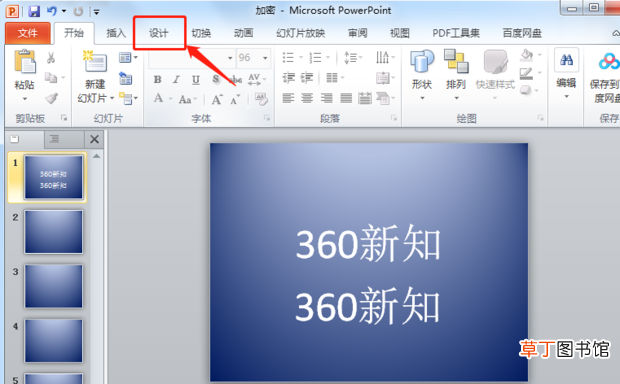Switch to the 插入 Insert tab

116,33
